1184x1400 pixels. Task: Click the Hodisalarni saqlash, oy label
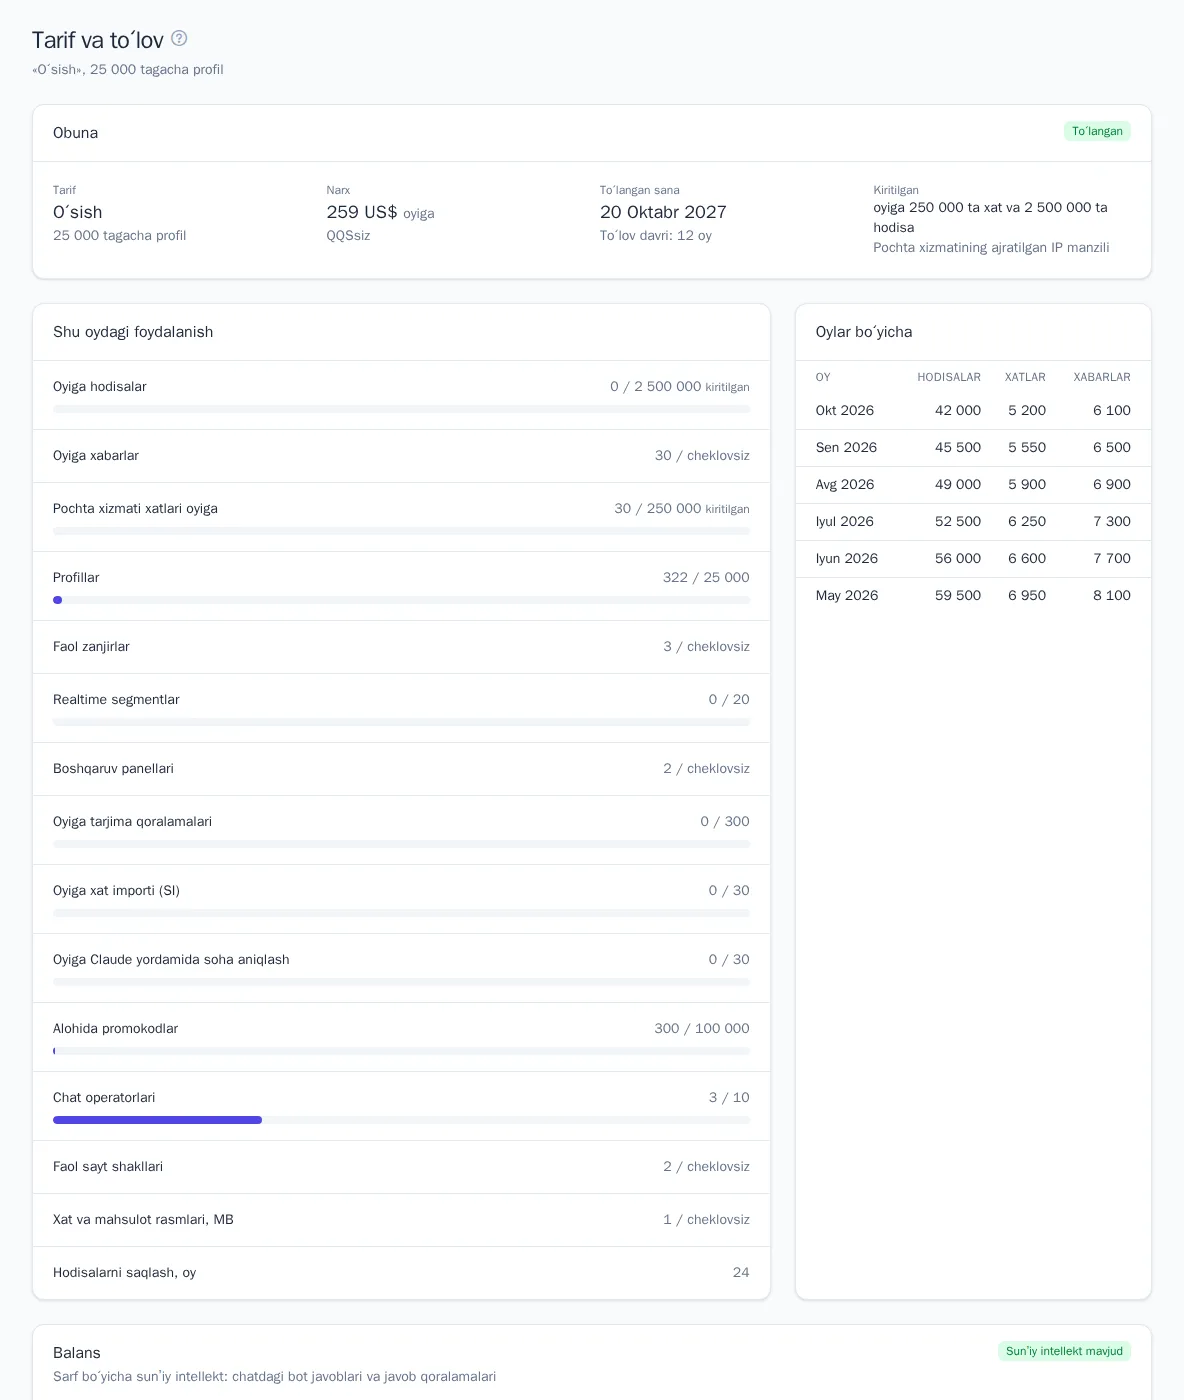[x=124, y=1272]
